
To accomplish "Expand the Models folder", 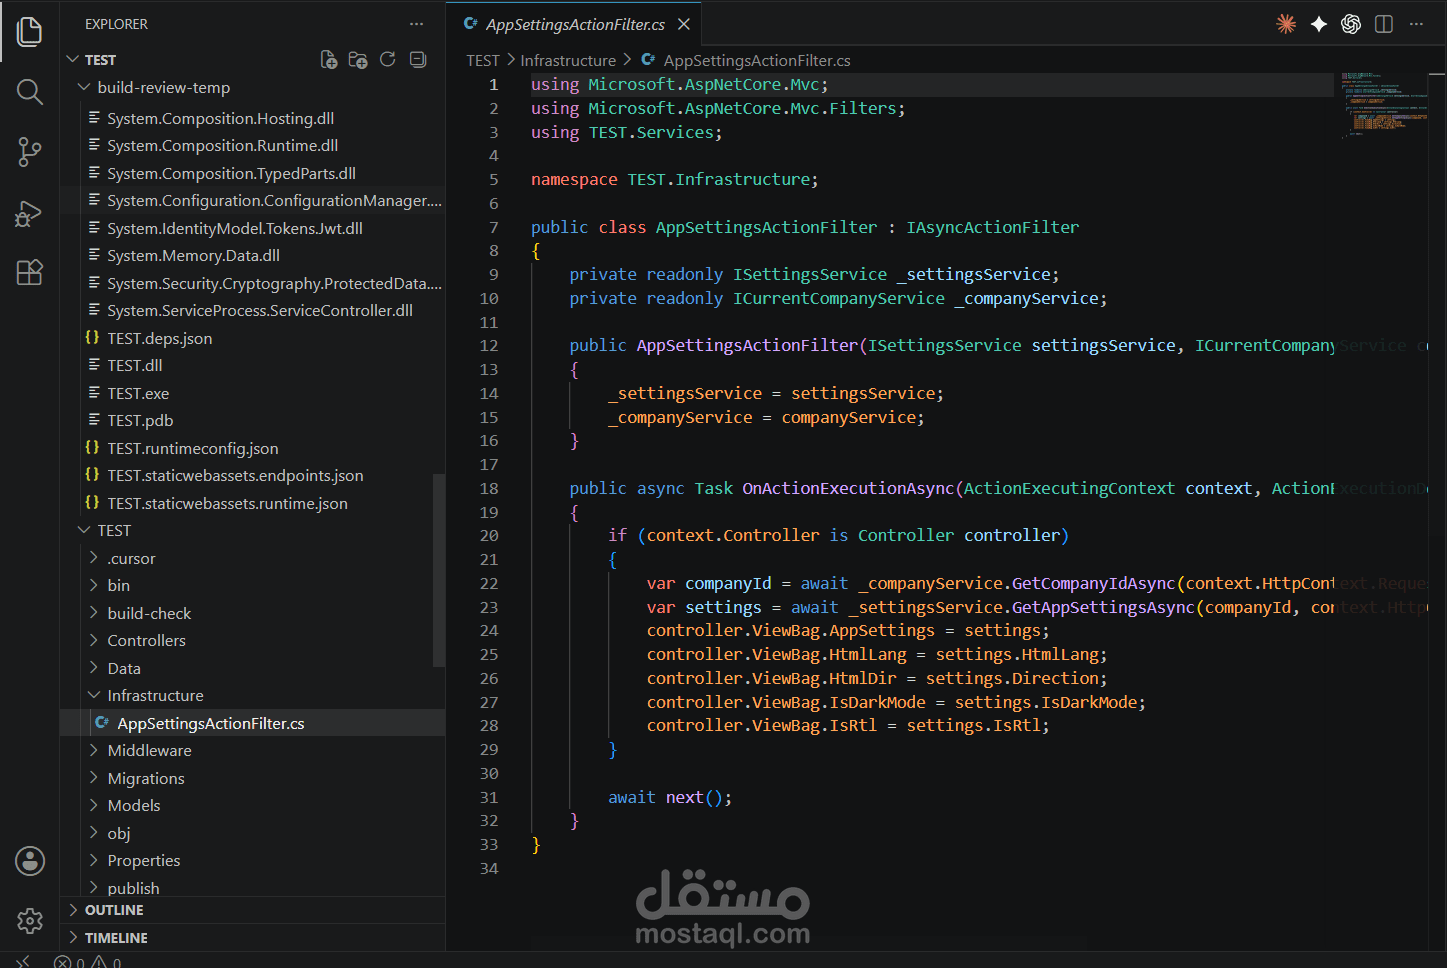I will [x=94, y=806].
